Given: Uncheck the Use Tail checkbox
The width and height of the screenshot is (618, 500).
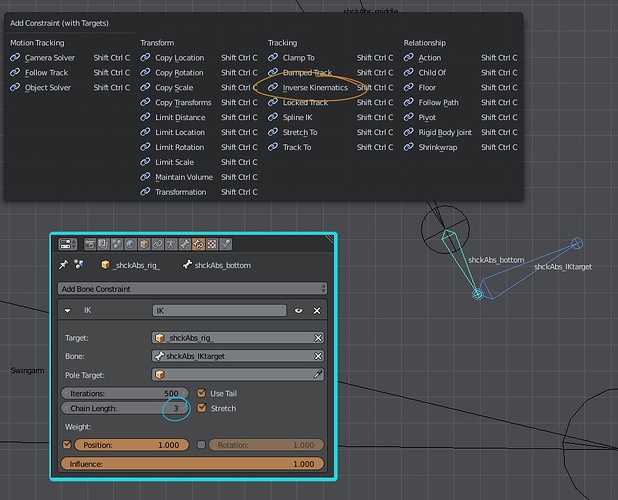Looking at the screenshot, I should pos(201,393).
